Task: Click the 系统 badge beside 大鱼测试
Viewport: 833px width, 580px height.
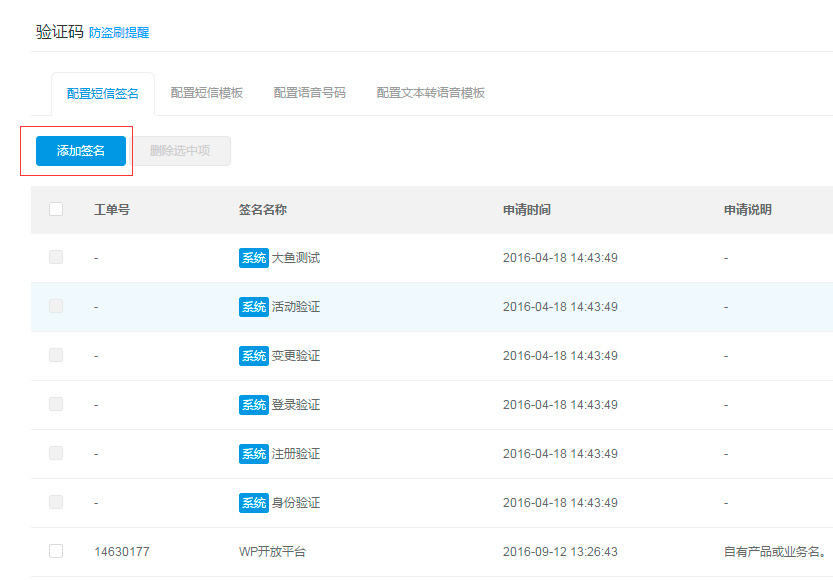Action: pos(254,258)
